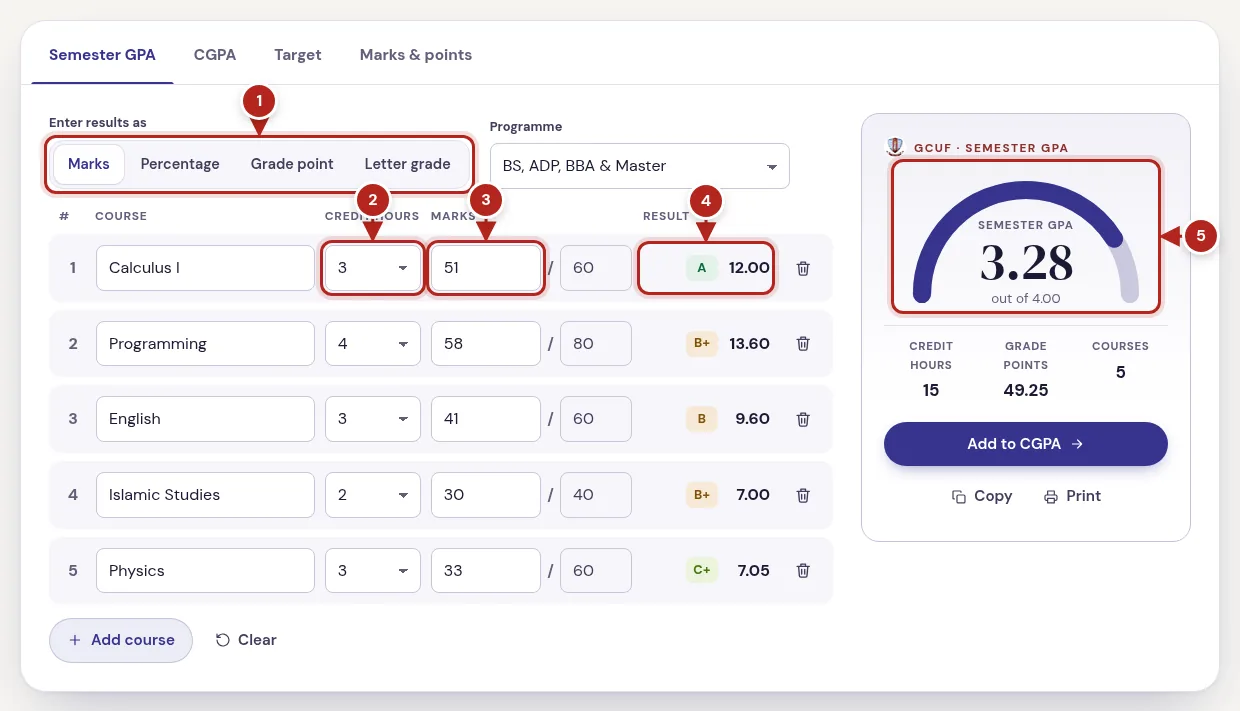The width and height of the screenshot is (1240, 711).
Task: Open the Marks & points tab
Action: coord(416,55)
